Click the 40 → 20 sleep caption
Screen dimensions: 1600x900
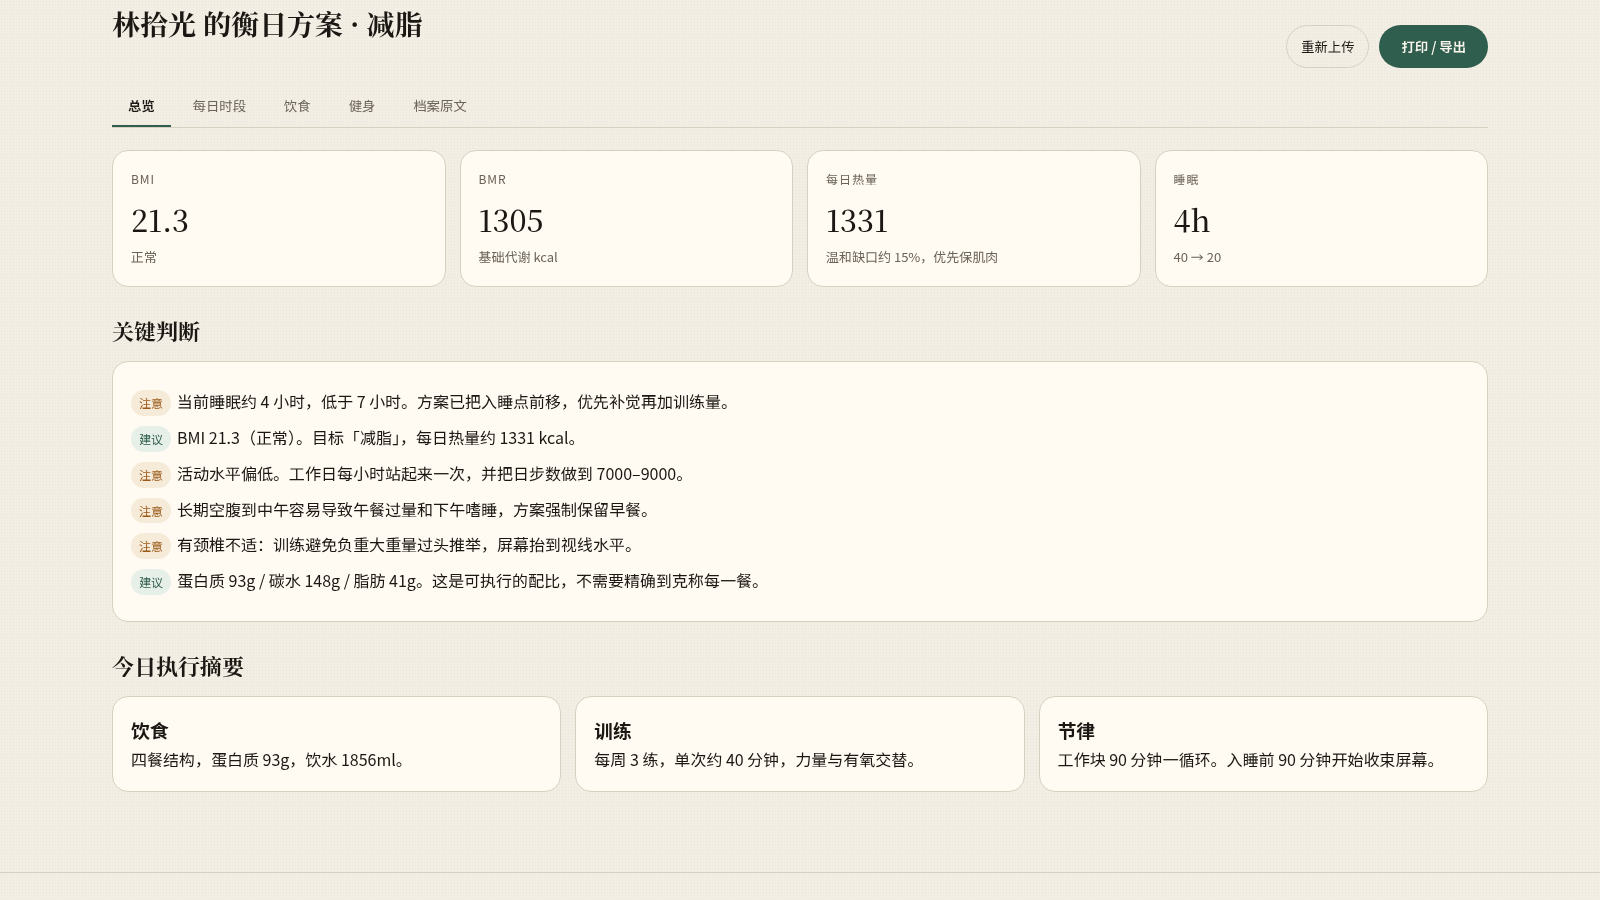click(x=1197, y=257)
